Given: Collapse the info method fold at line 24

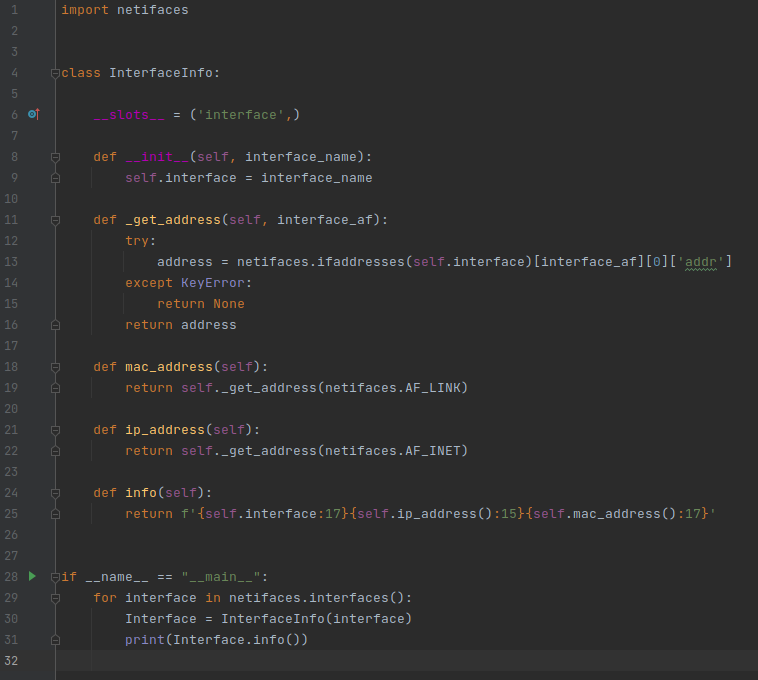Looking at the screenshot, I should click(55, 493).
